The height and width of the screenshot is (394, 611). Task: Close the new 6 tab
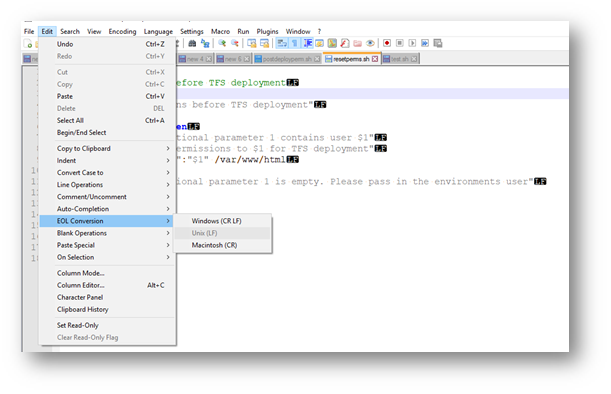[x=247, y=59]
